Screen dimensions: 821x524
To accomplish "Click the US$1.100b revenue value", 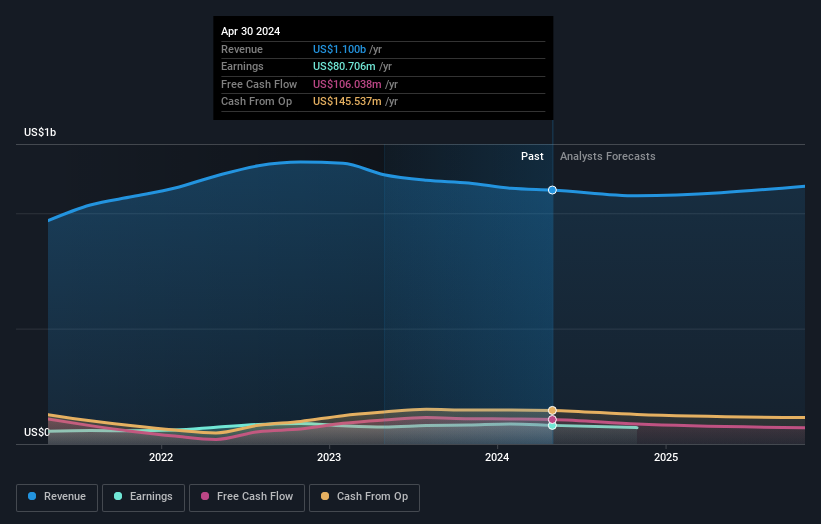I will [x=339, y=49].
